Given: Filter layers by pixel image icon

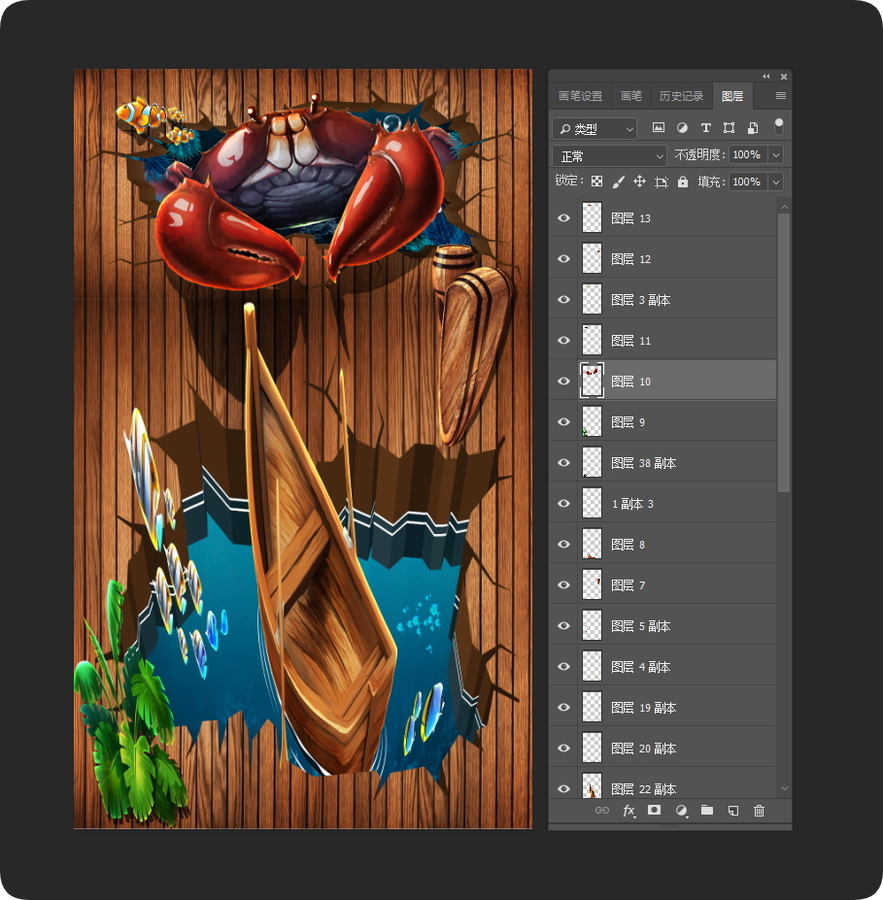Looking at the screenshot, I should coord(659,128).
